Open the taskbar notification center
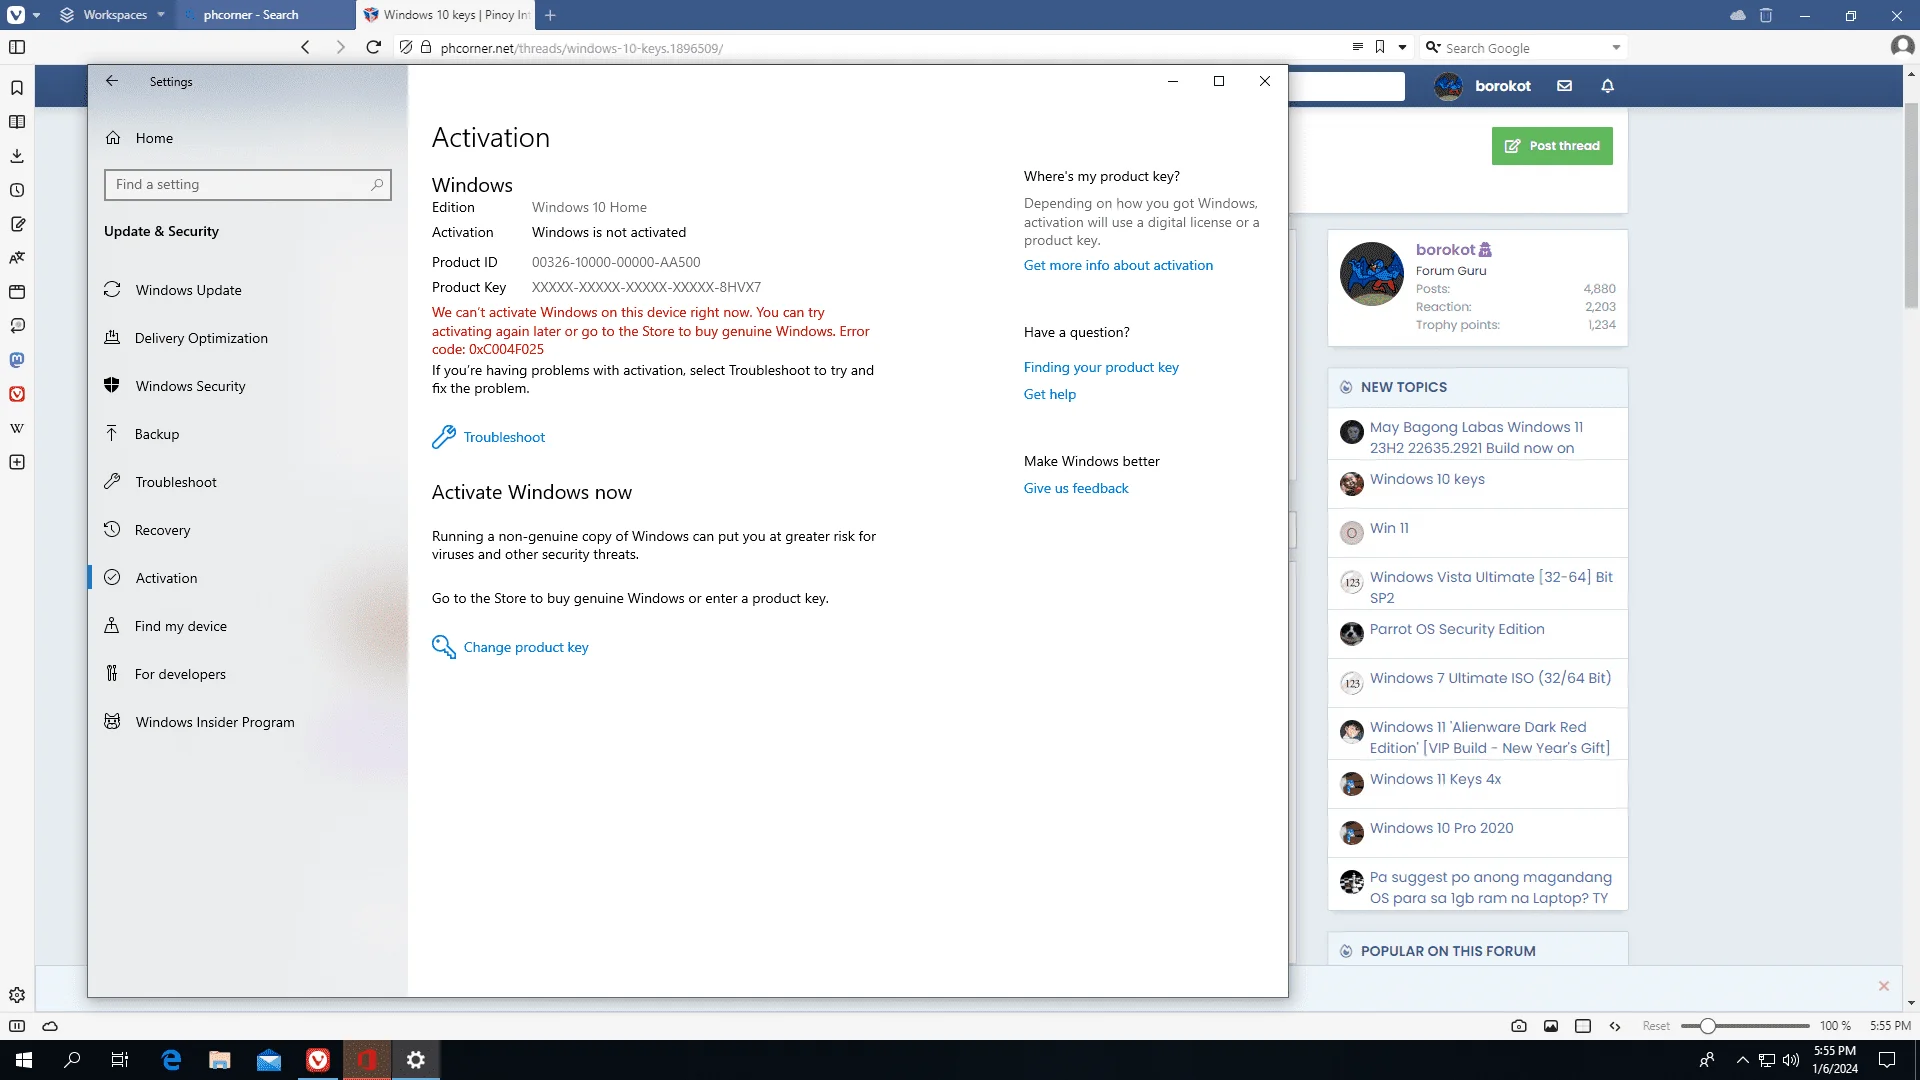Image resolution: width=1920 pixels, height=1080 pixels. coord(1887,1060)
